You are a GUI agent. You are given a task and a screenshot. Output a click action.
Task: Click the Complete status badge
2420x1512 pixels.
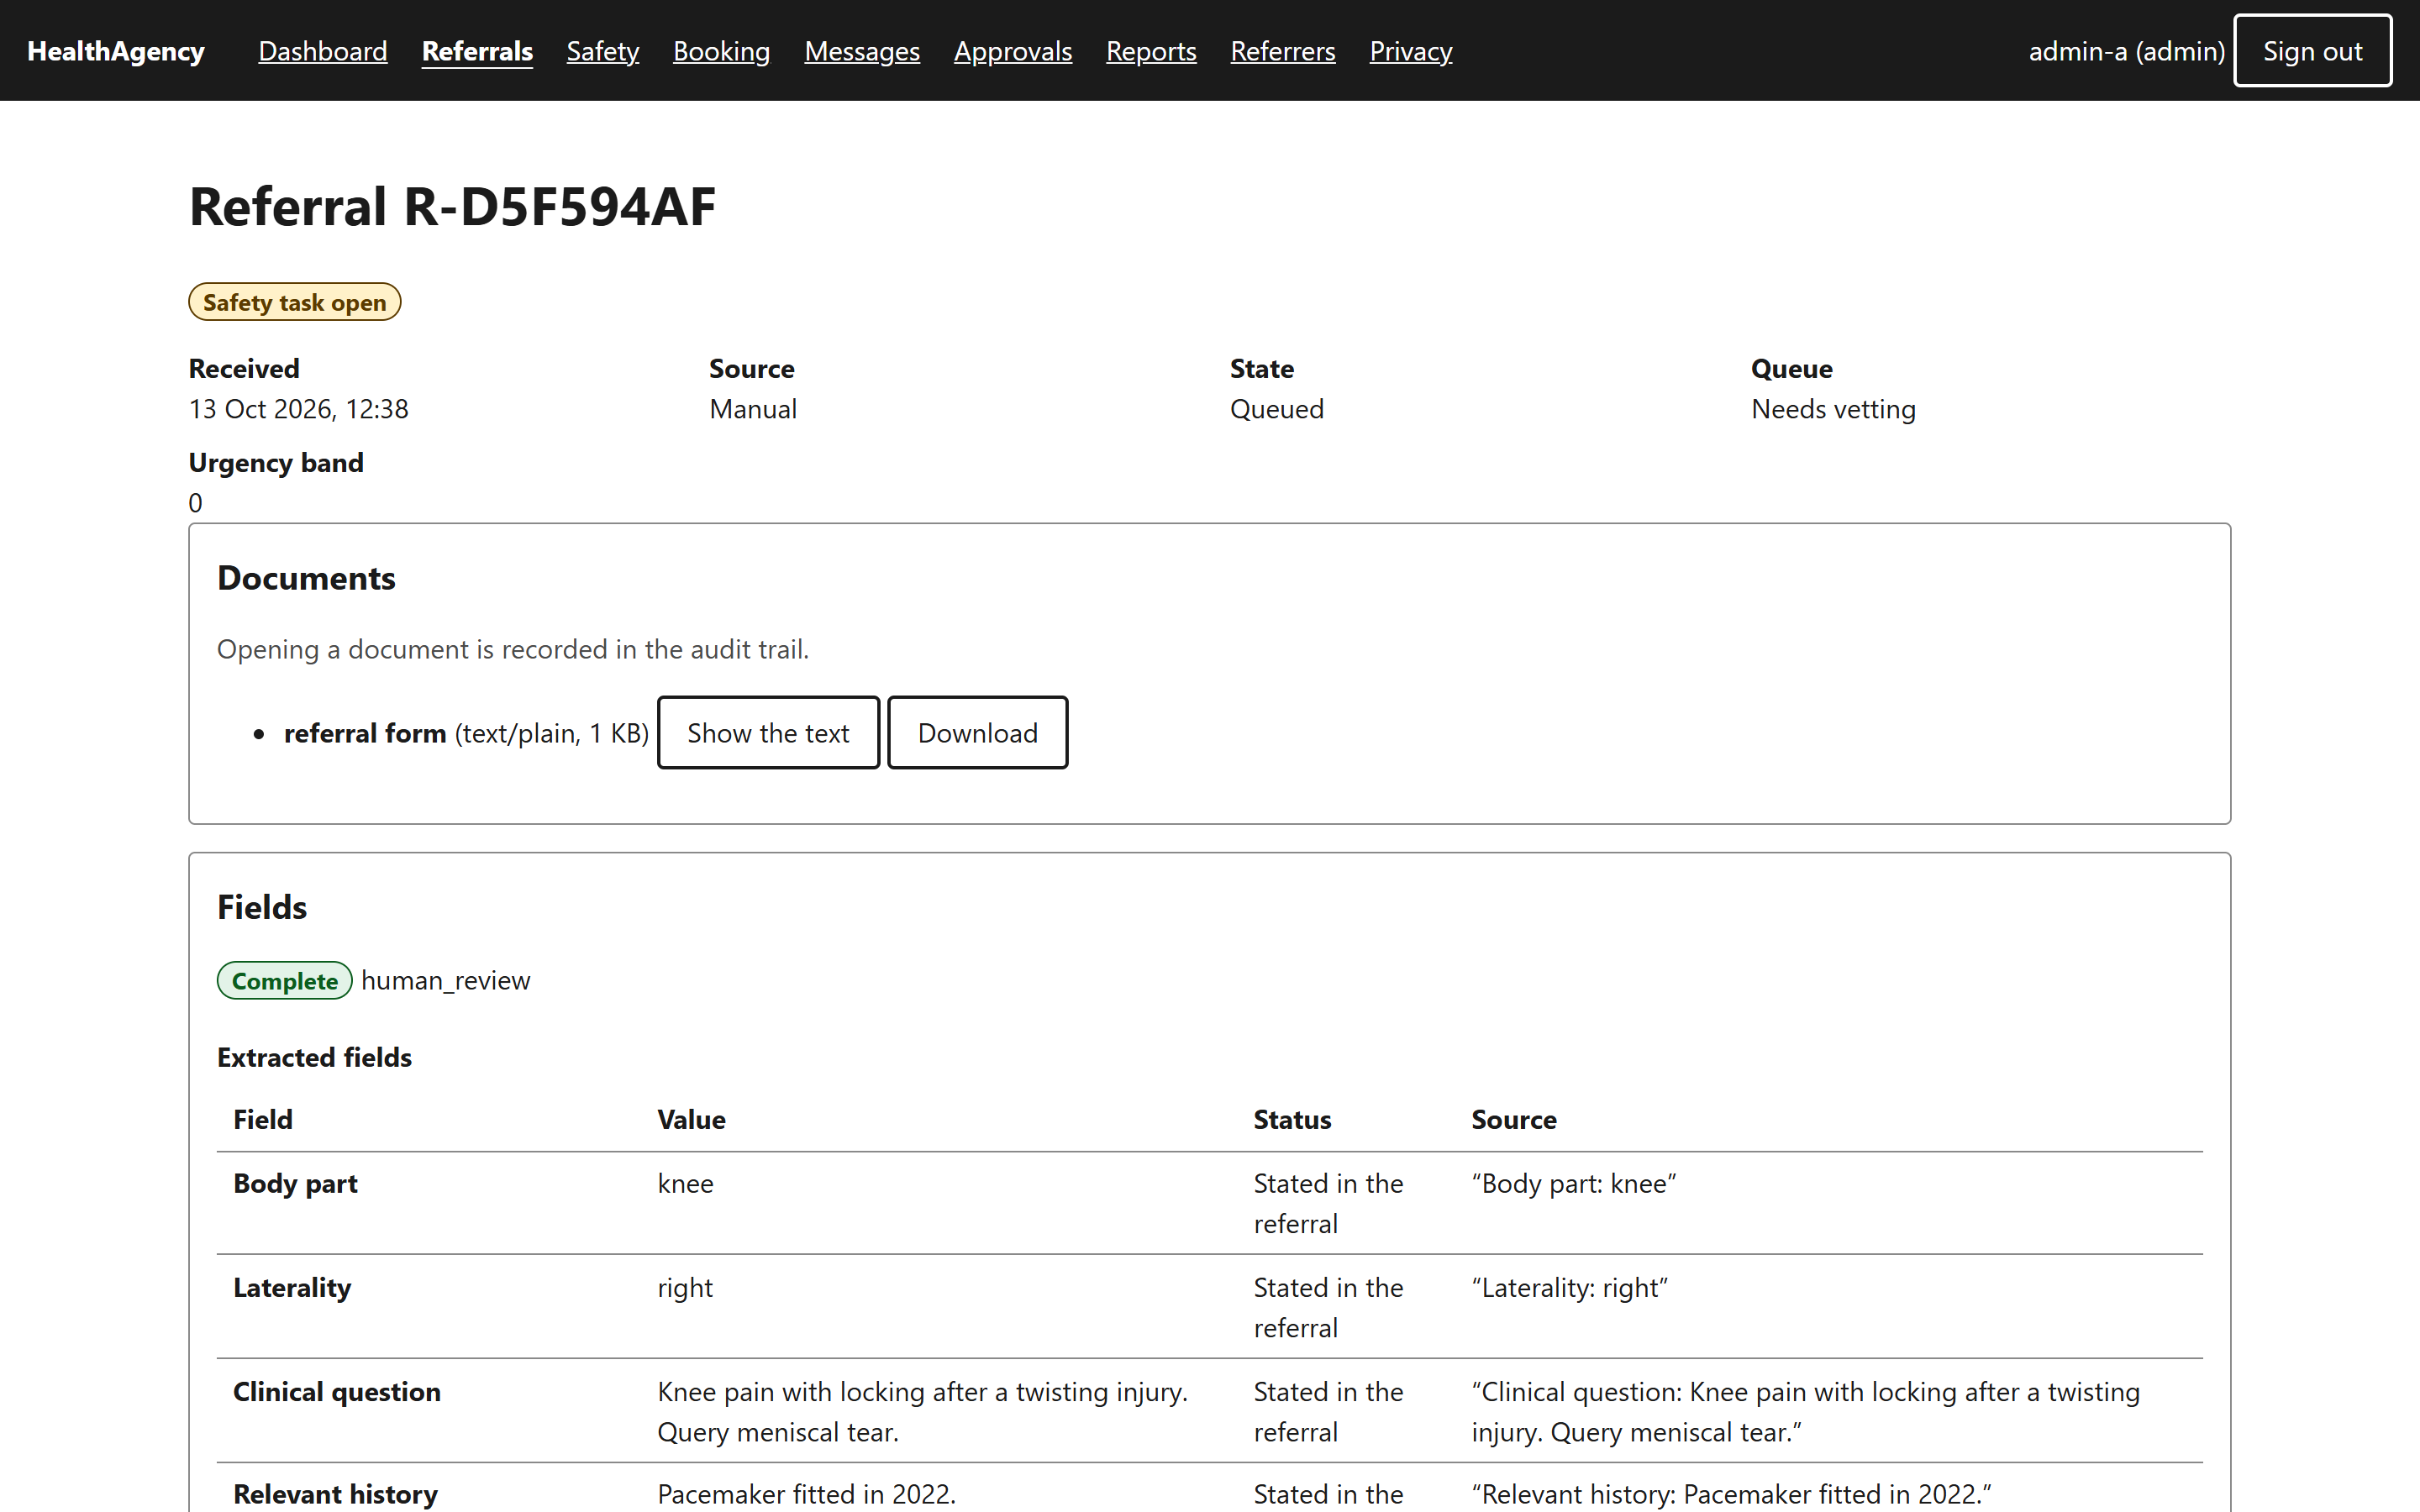pyautogui.click(x=284, y=981)
